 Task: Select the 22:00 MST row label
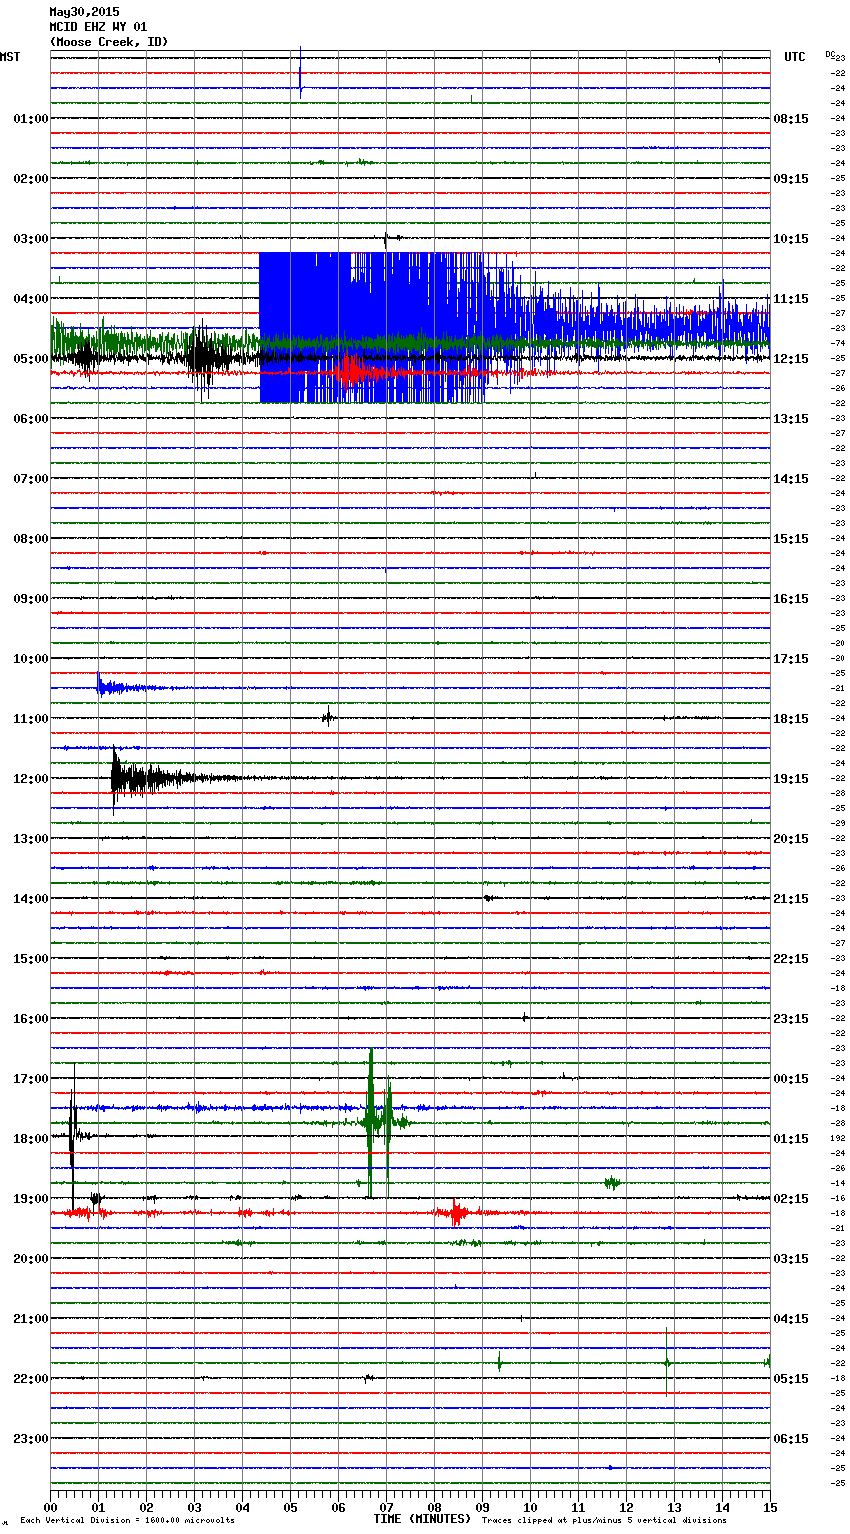(31, 1379)
